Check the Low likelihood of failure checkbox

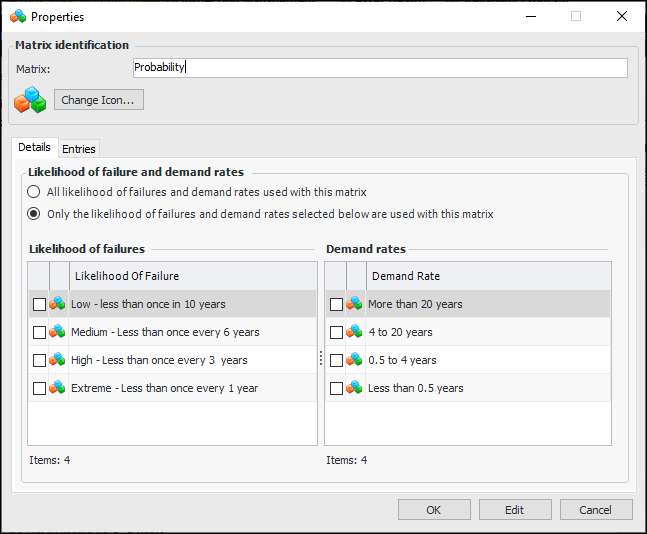pos(39,304)
